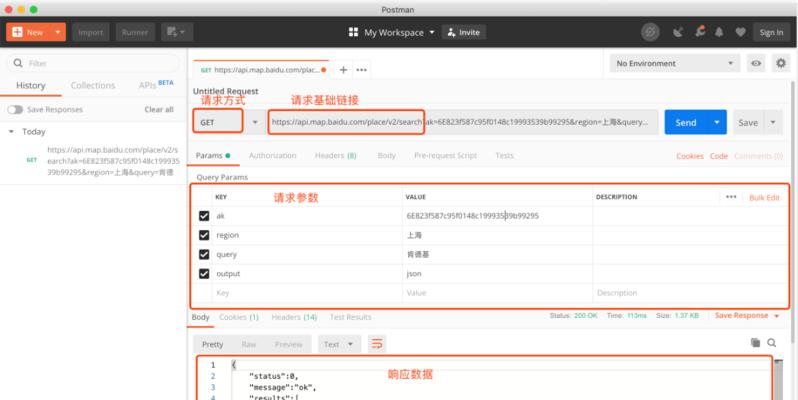
Task: Click Sign In
Action: click(x=771, y=32)
